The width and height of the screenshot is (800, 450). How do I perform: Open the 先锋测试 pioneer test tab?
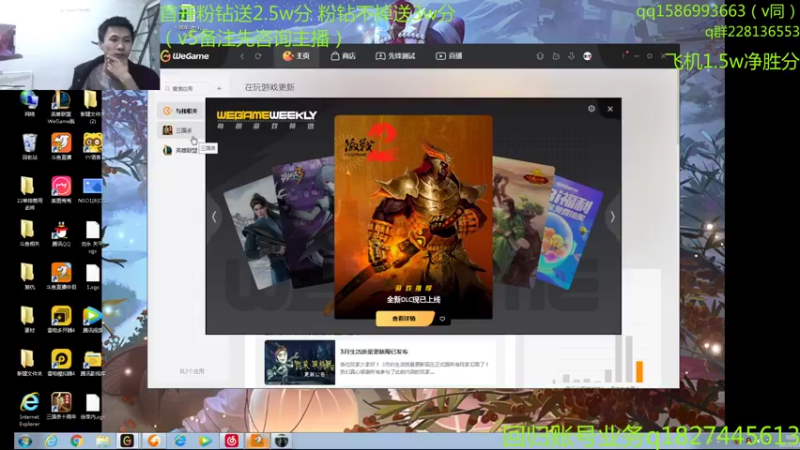point(395,56)
